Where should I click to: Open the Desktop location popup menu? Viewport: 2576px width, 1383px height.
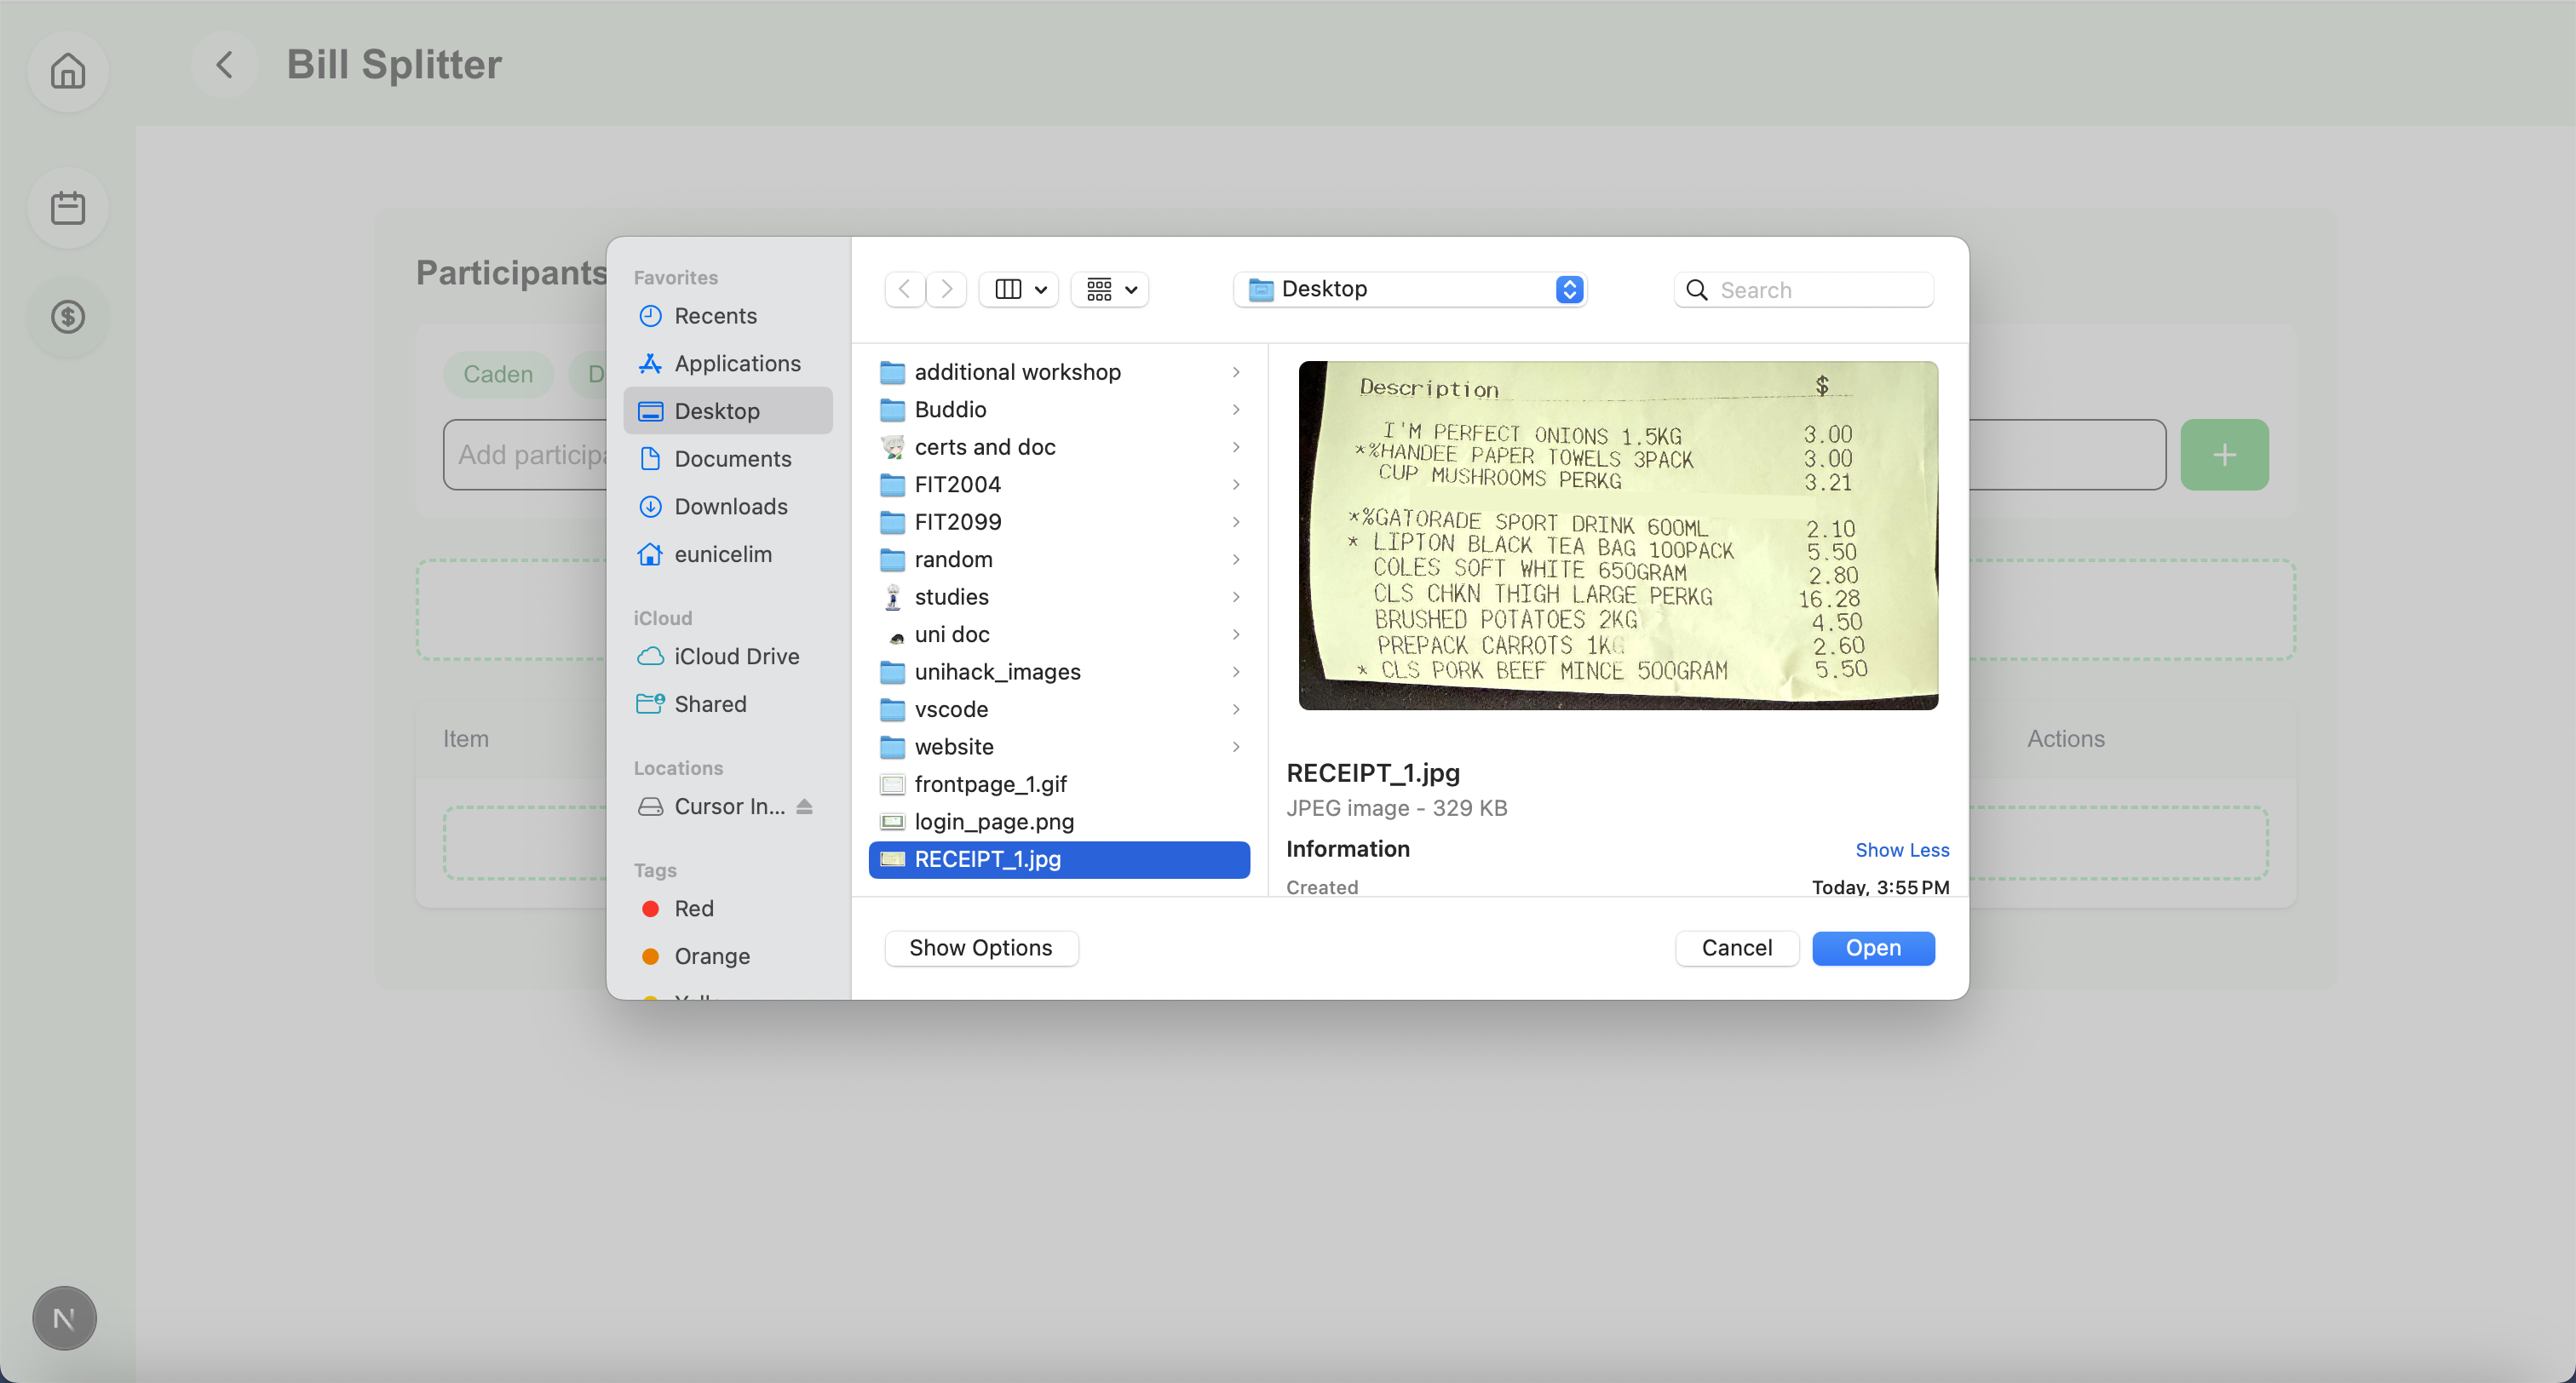click(1410, 290)
